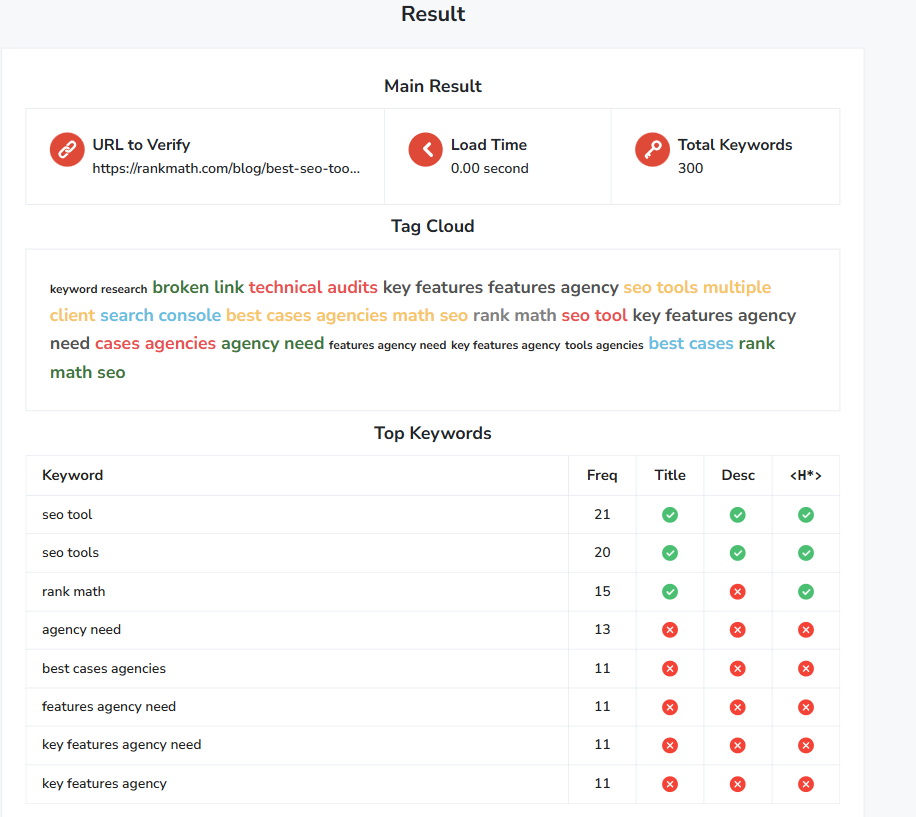Click the Desc red cross in agency need row

pyautogui.click(x=738, y=630)
